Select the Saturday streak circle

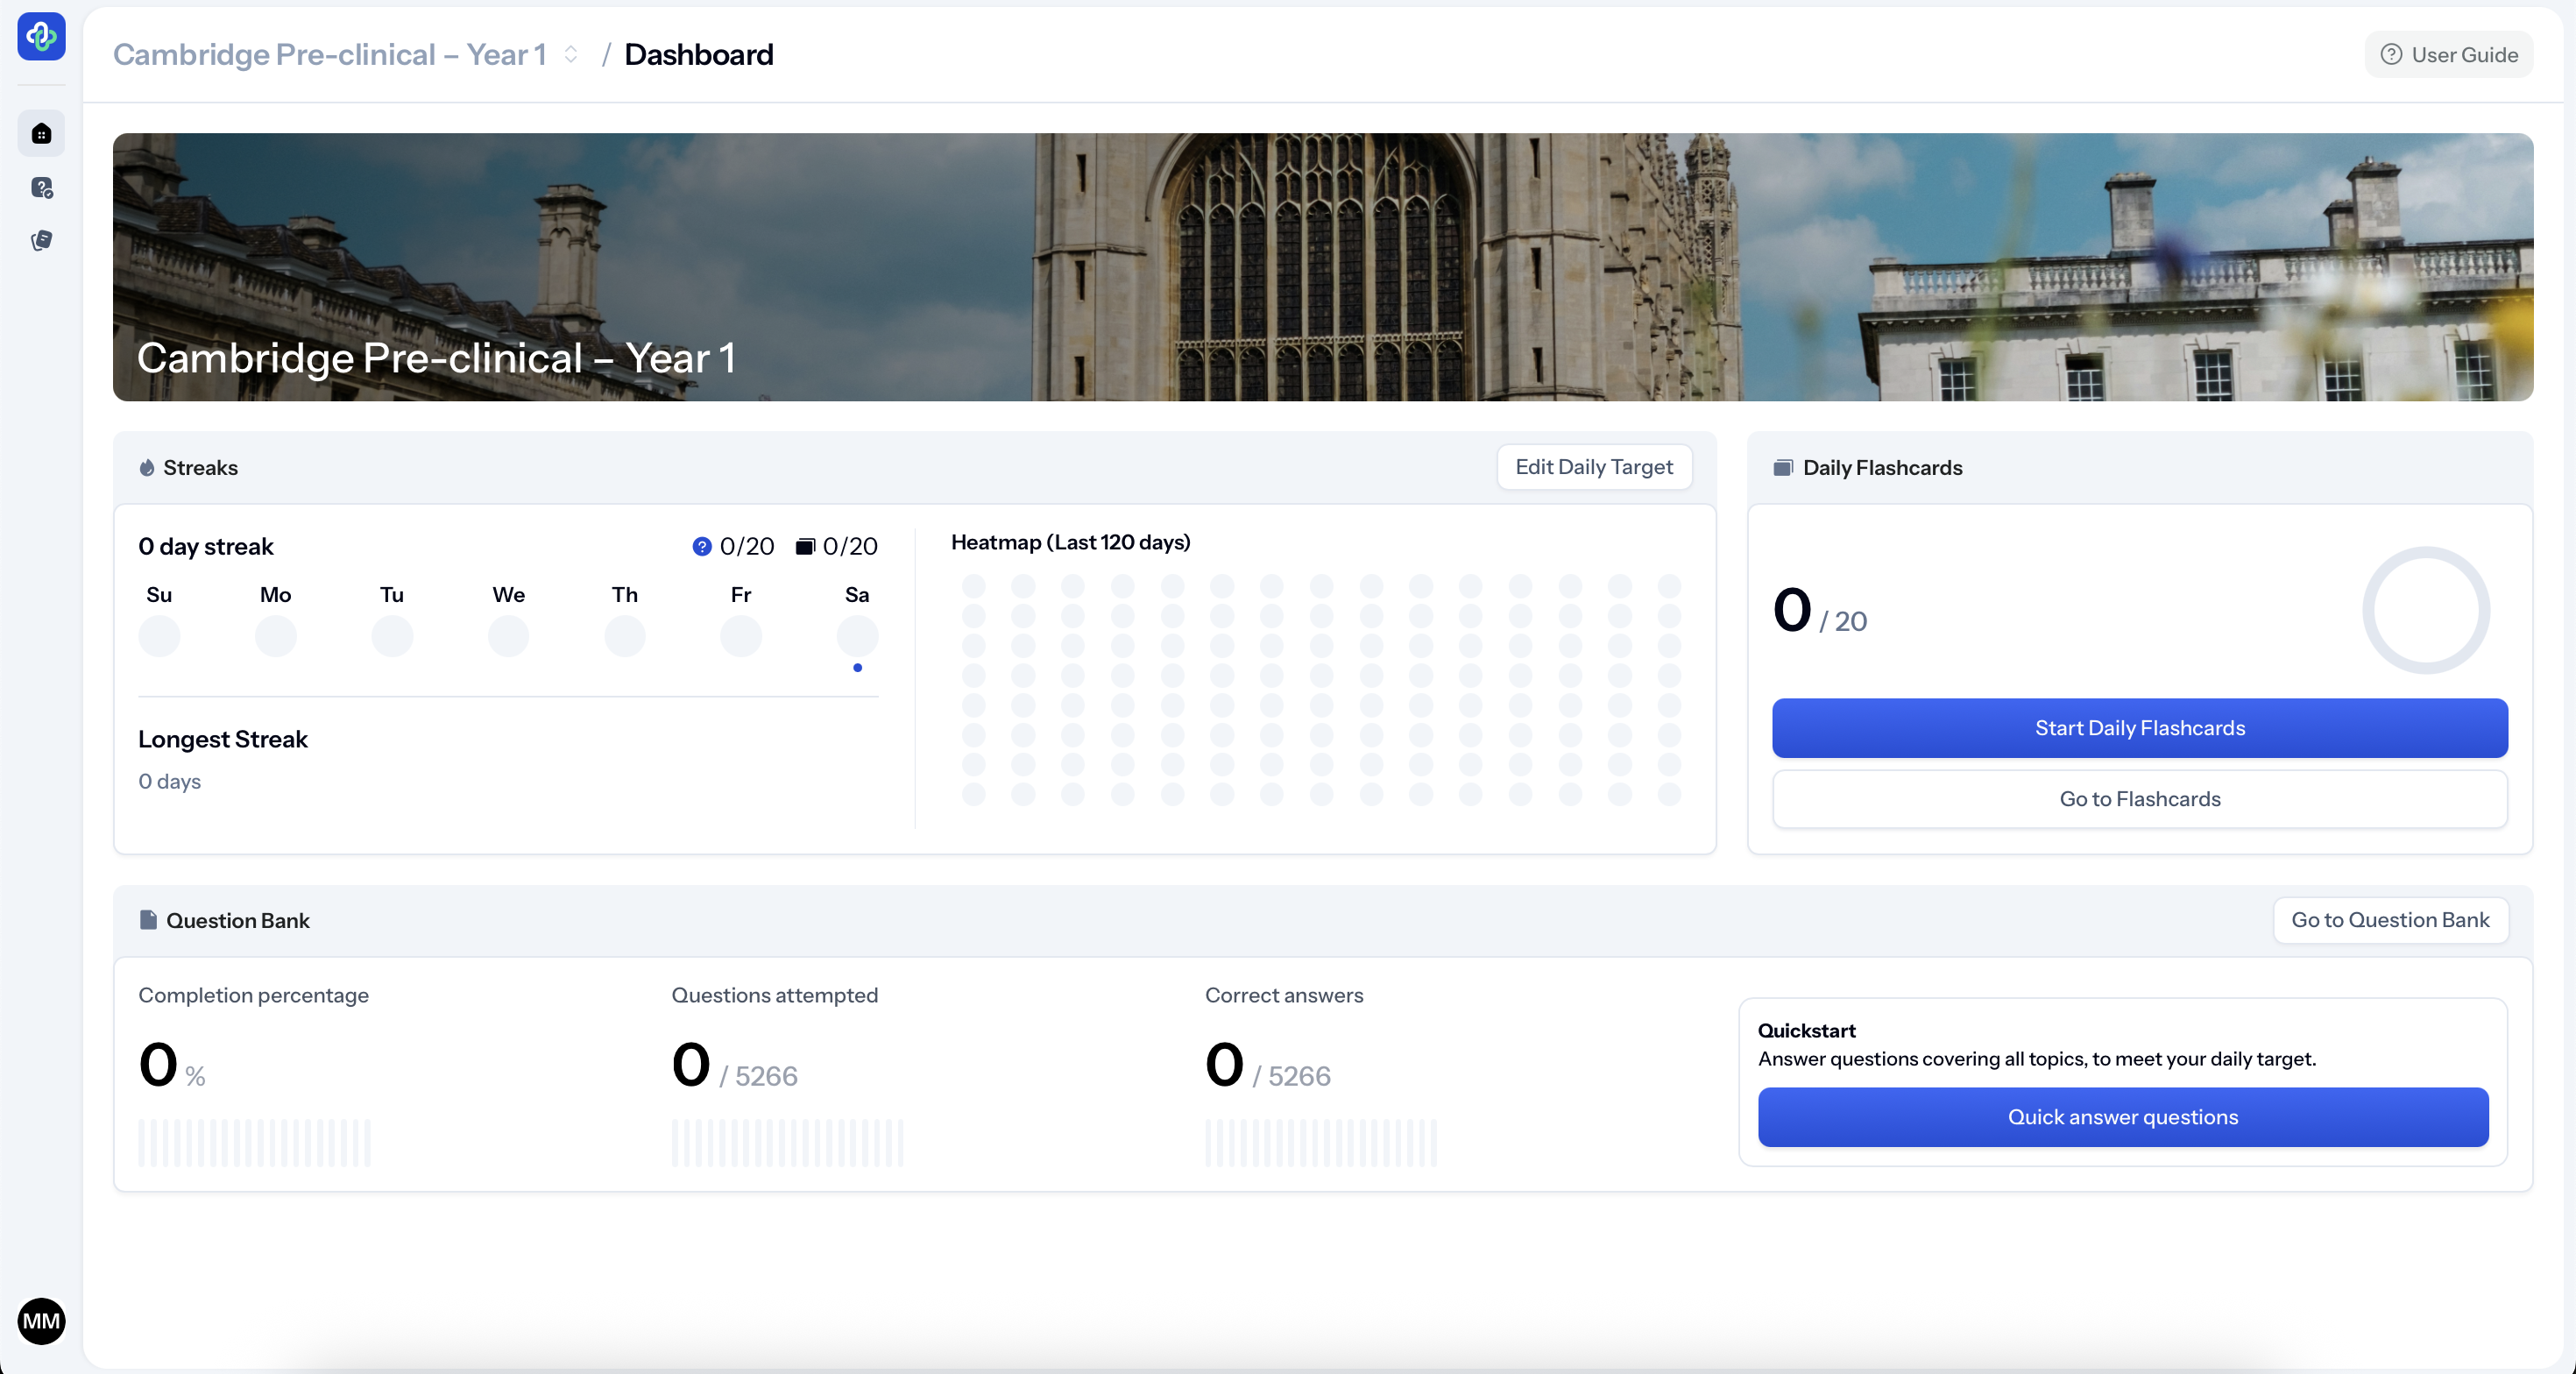coord(857,636)
